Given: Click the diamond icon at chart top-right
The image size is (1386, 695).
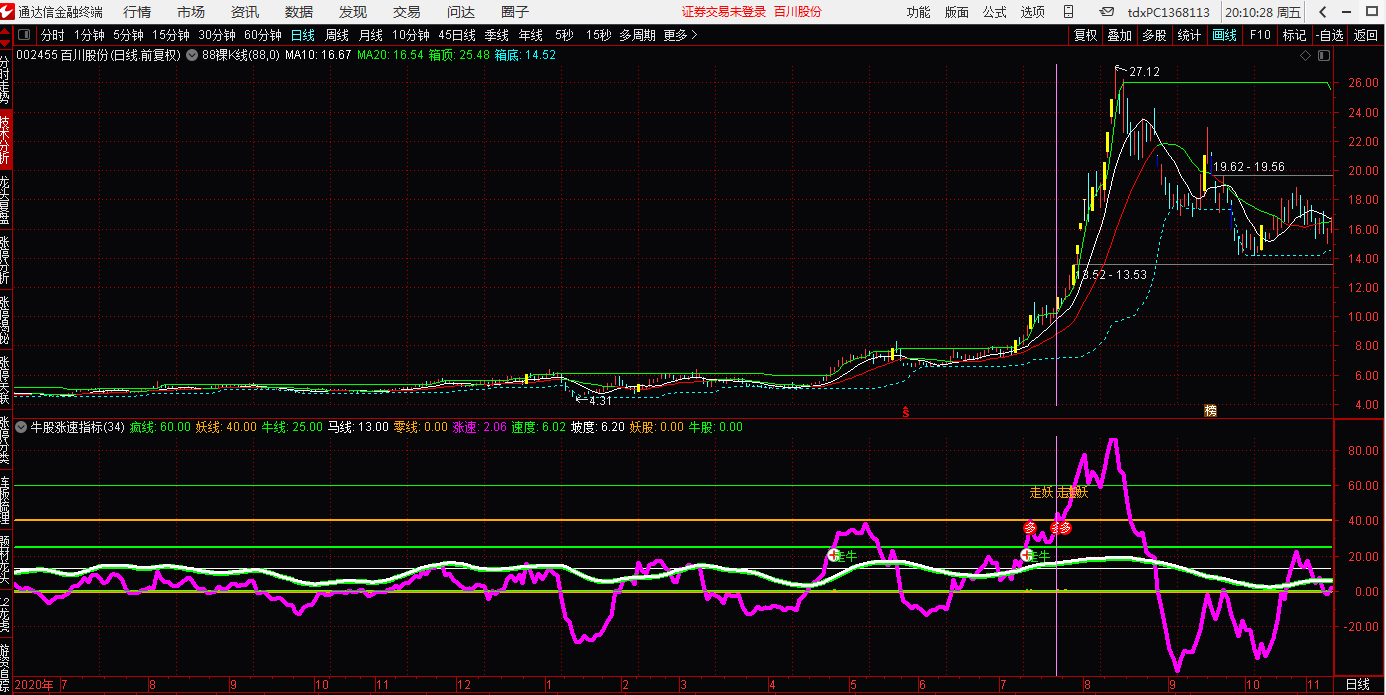Looking at the screenshot, I should click(x=1304, y=56).
